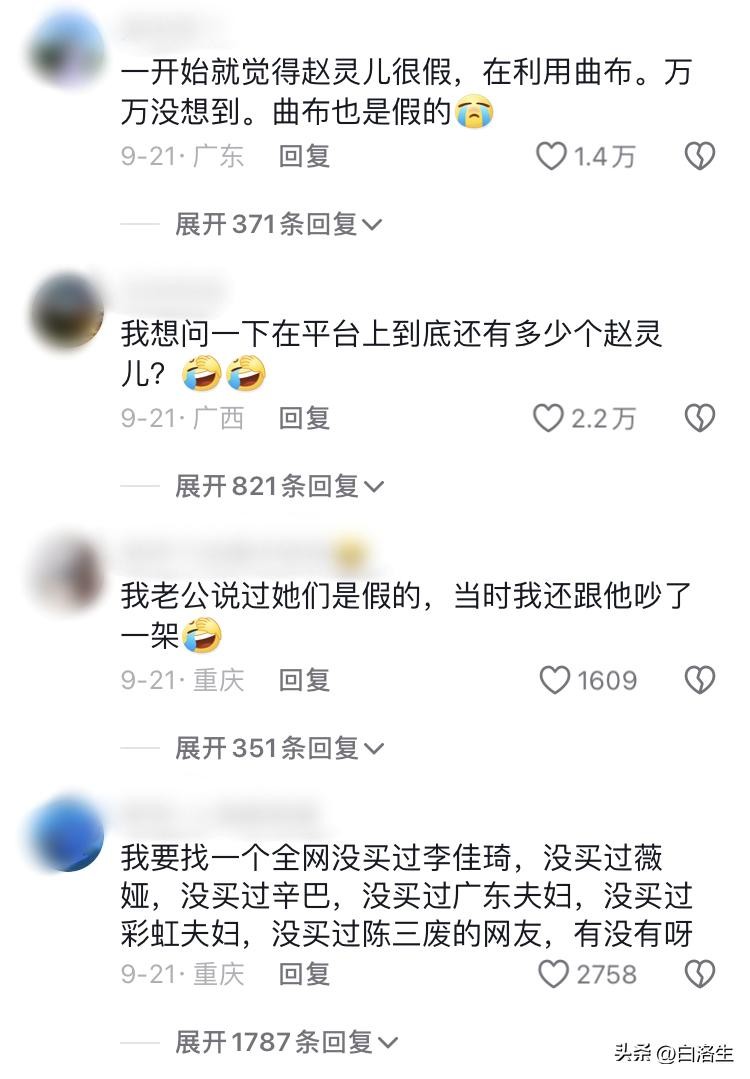
Task: Like the comment with 1.4万 likes
Action: tap(551, 156)
